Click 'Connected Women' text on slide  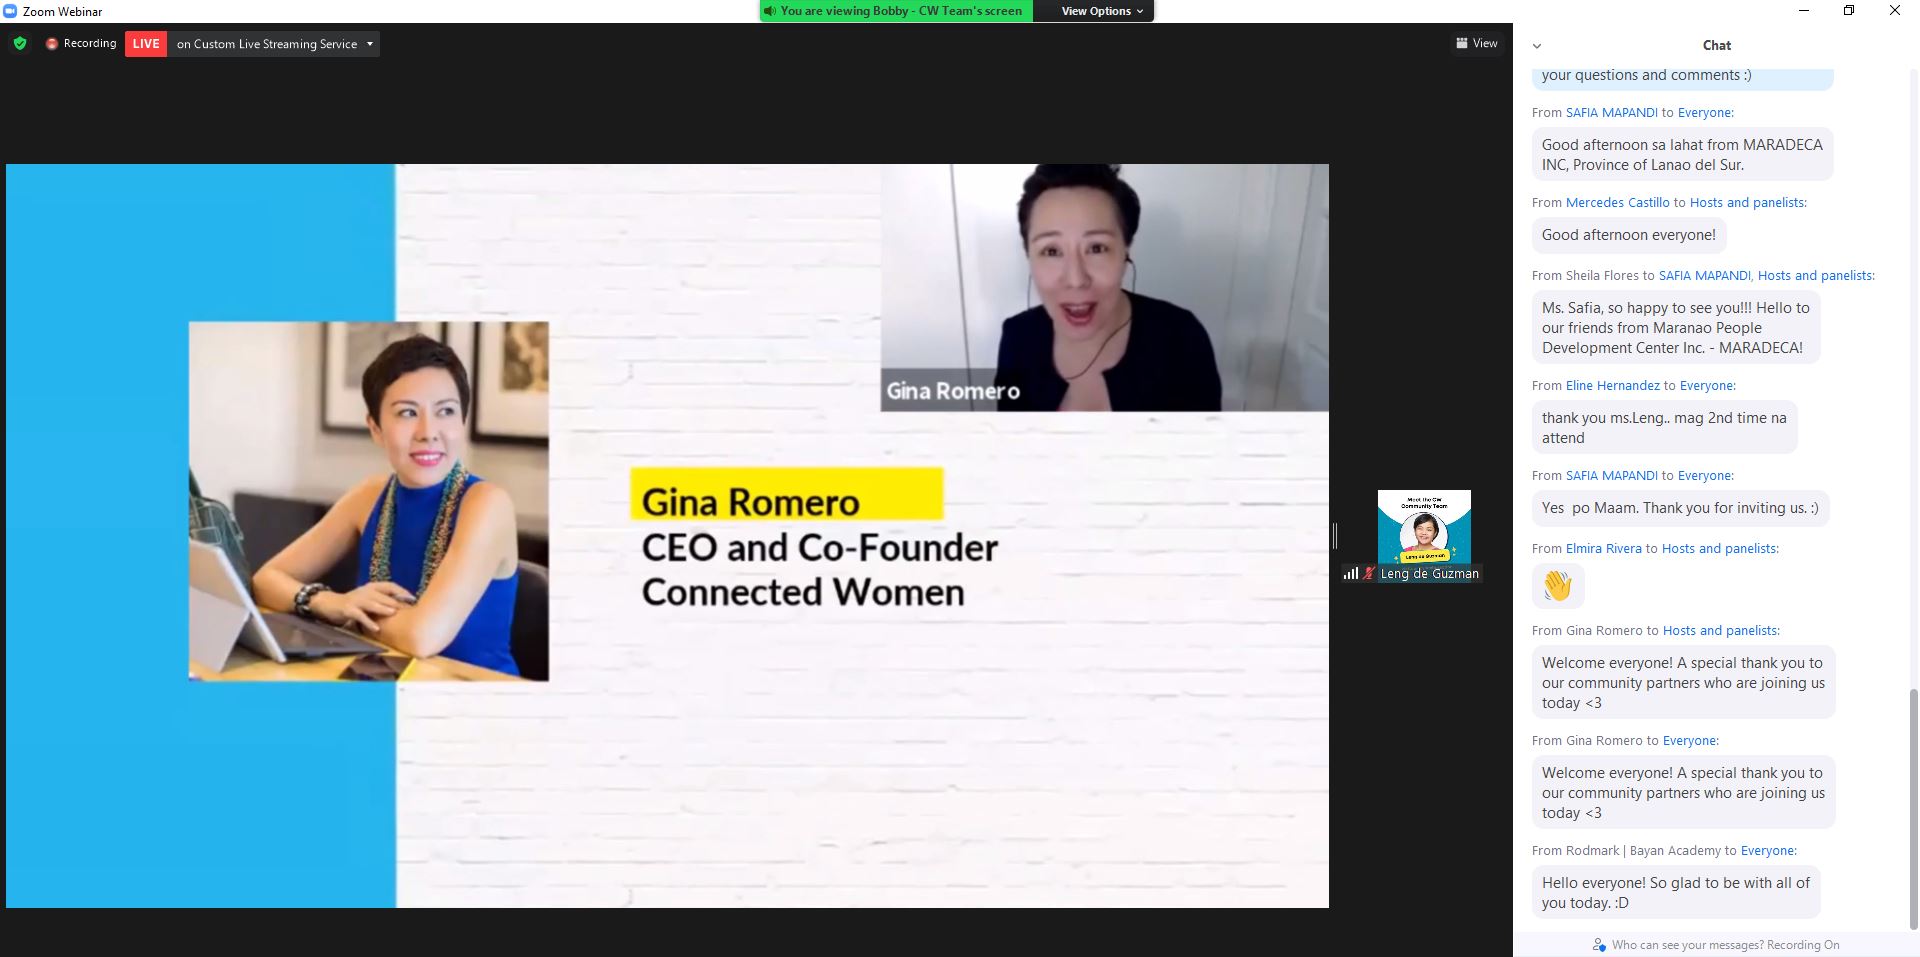click(803, 592)
